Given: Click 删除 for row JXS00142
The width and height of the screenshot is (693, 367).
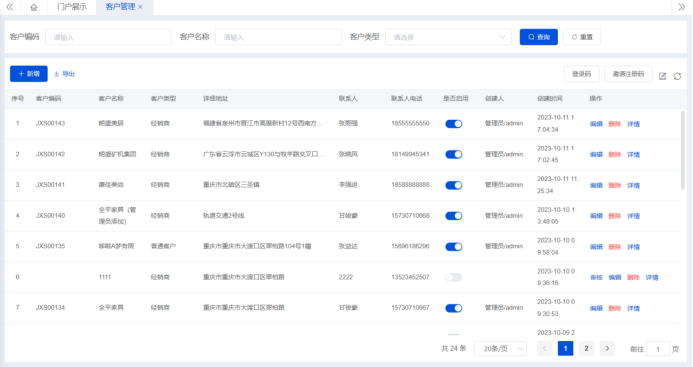Looking at the screenshot, I should coord(615,155).
